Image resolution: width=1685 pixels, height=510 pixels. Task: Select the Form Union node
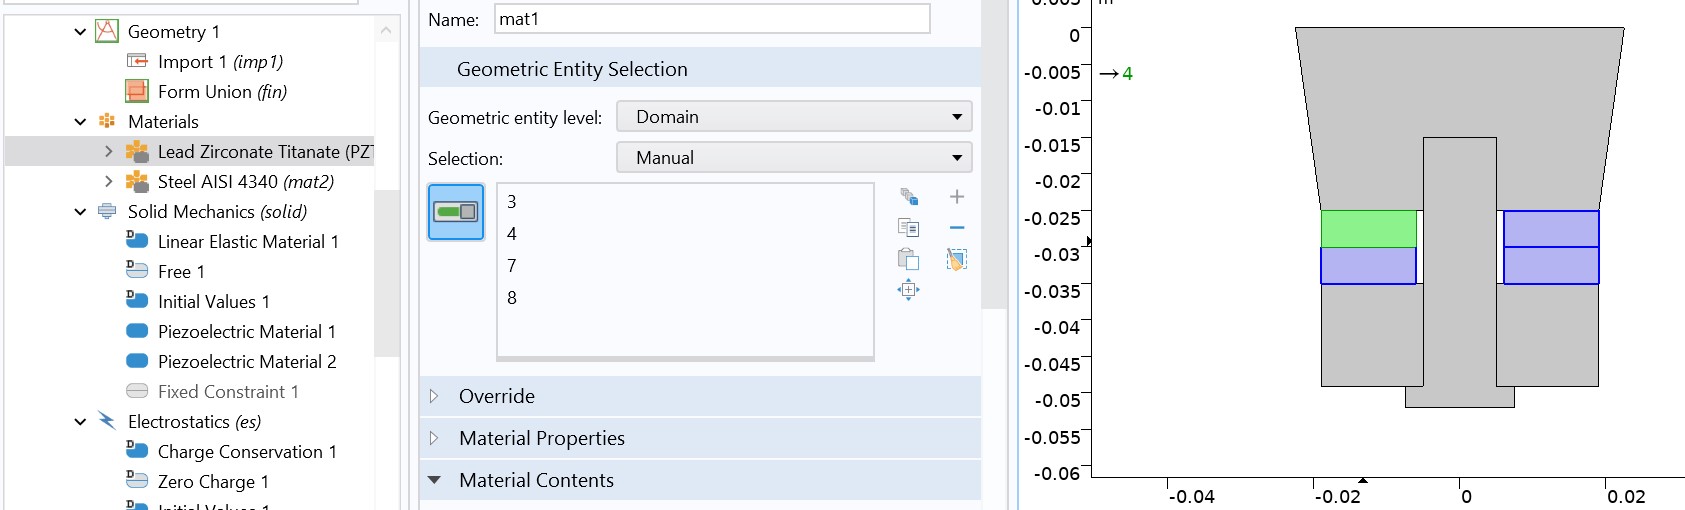(222, 92)
